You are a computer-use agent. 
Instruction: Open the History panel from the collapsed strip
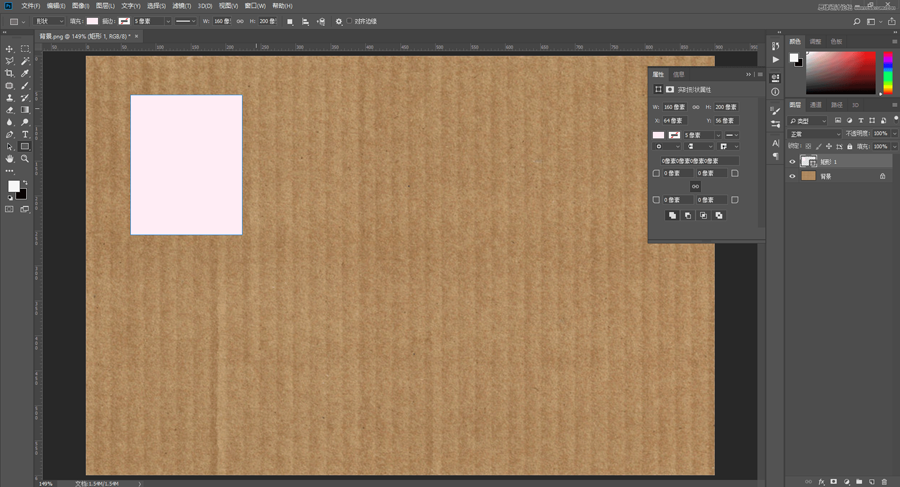coord(775,46)
